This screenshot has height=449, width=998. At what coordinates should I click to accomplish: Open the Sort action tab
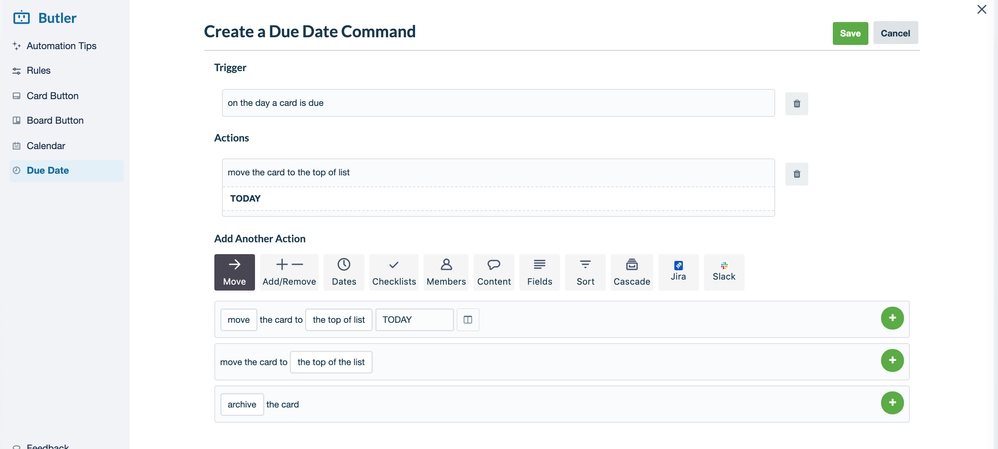click(586, 273)
